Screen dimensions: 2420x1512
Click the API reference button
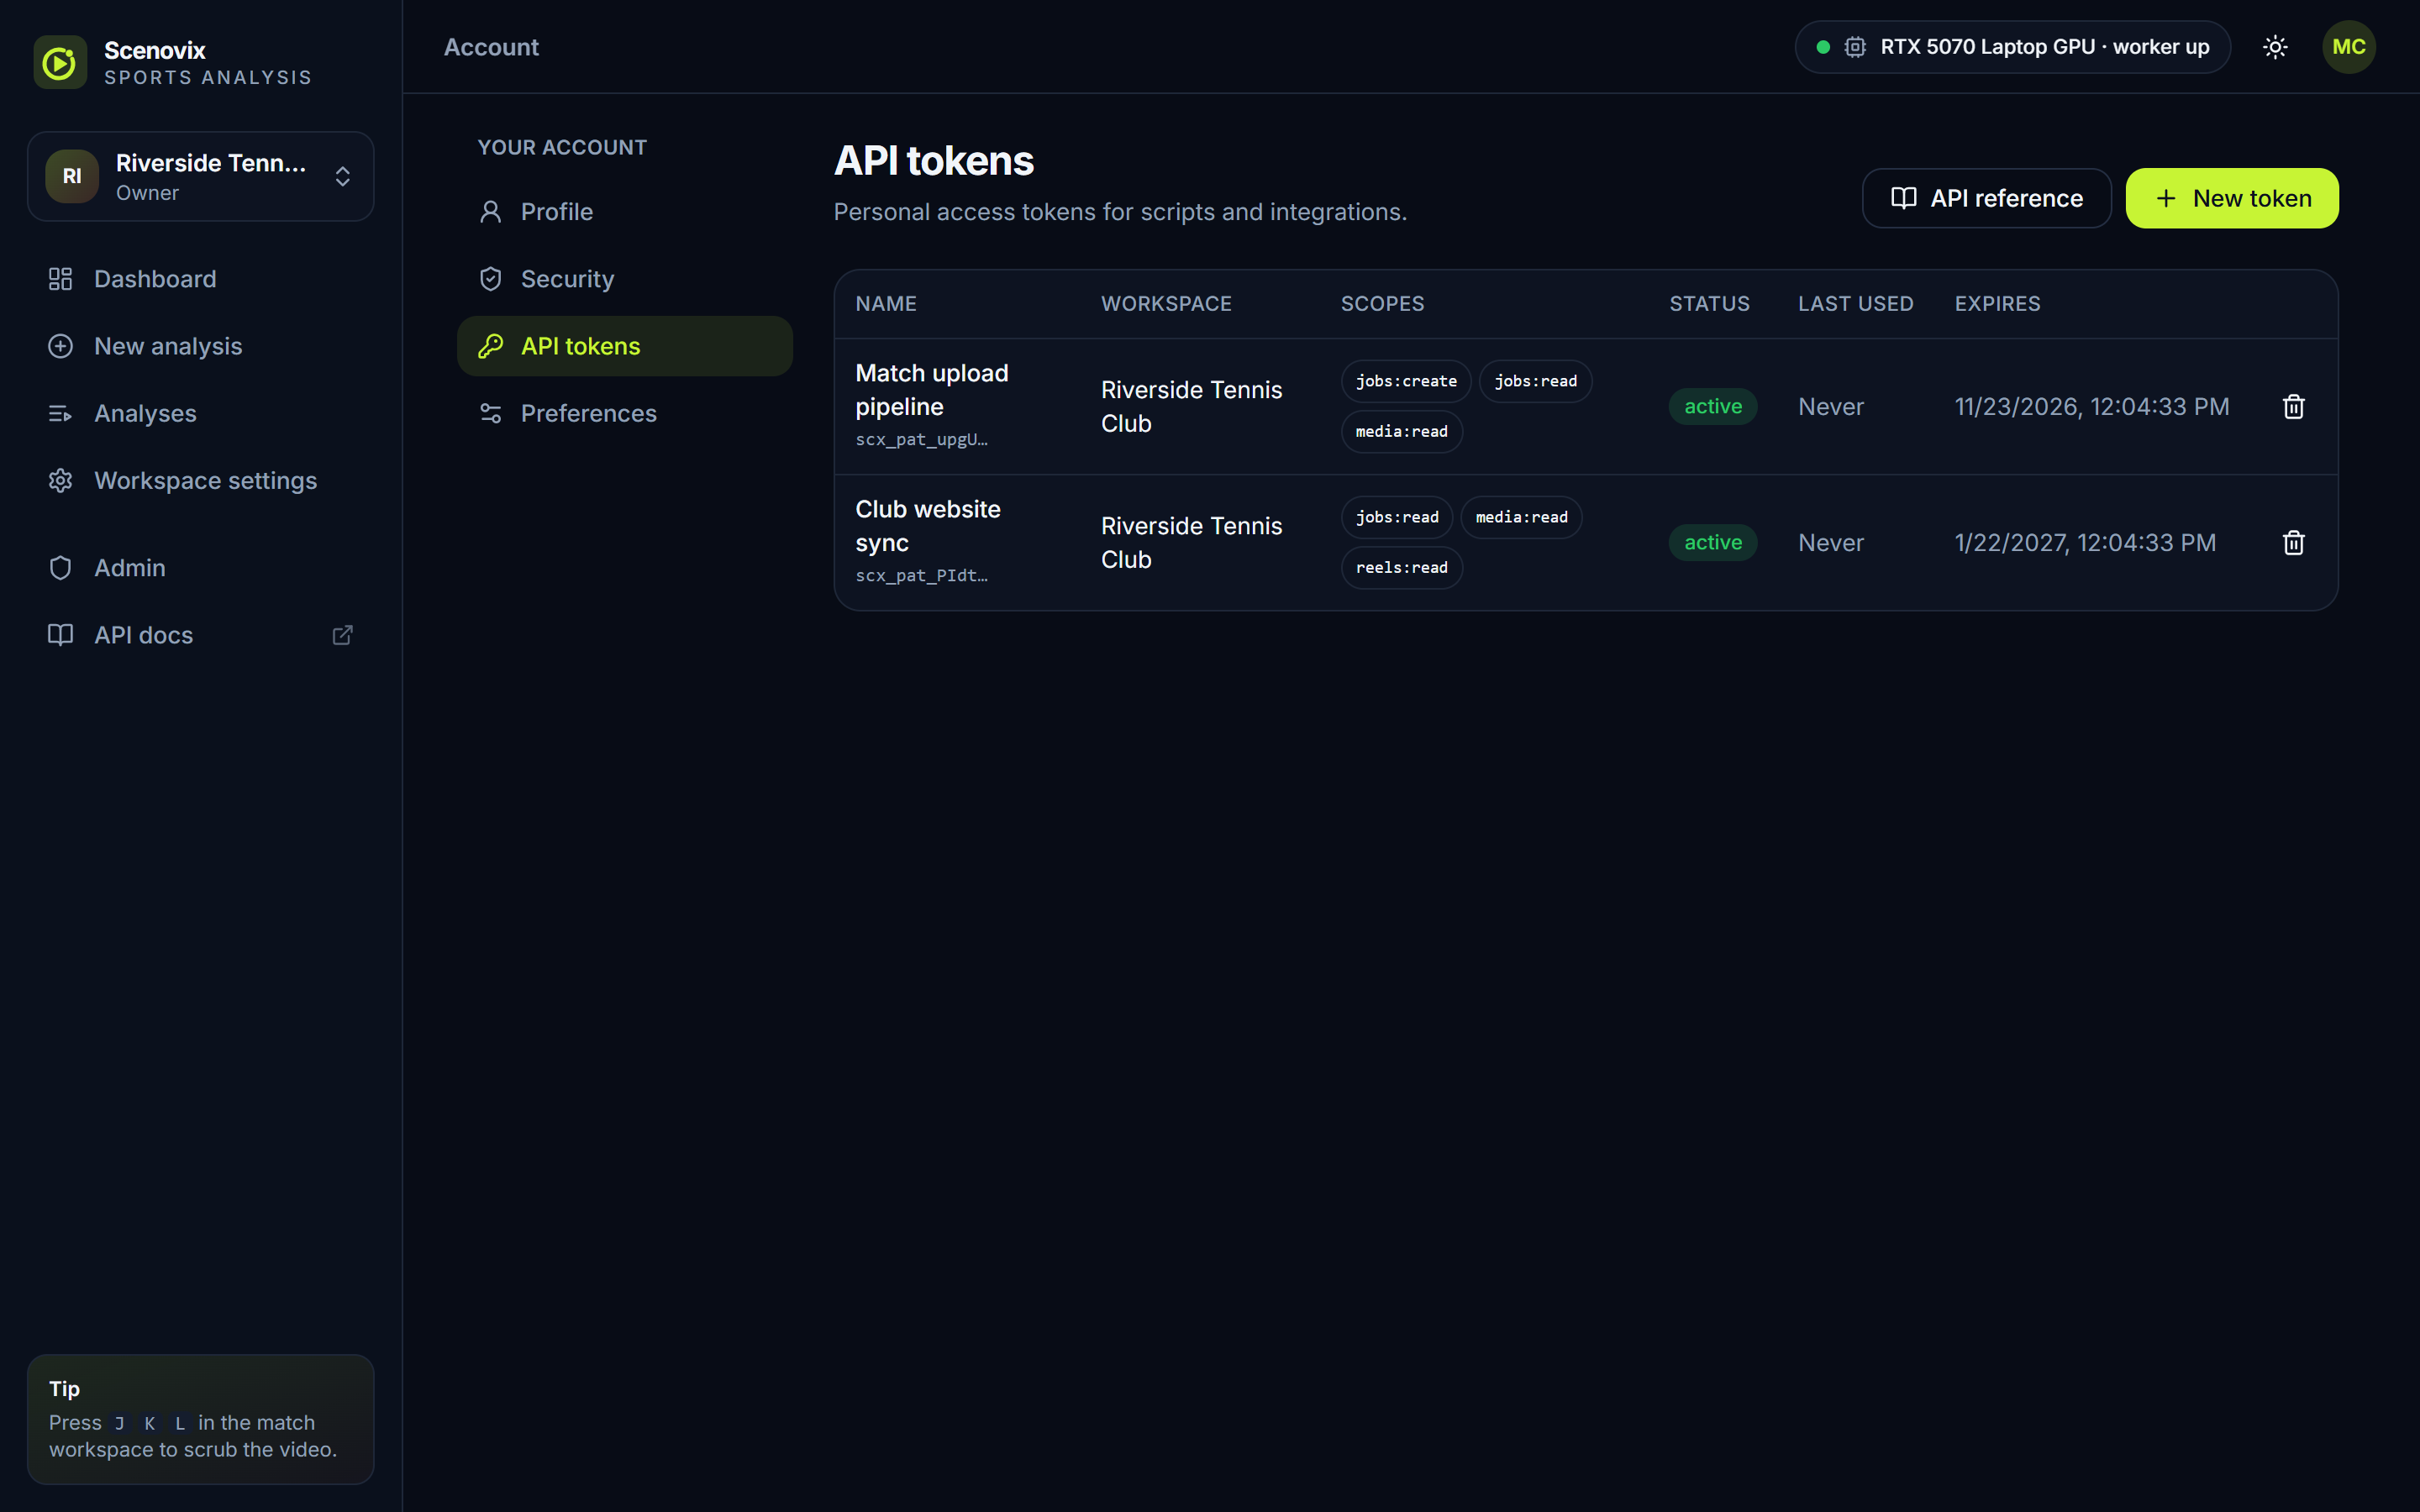pyautogui.click(x=1986, y=198)
